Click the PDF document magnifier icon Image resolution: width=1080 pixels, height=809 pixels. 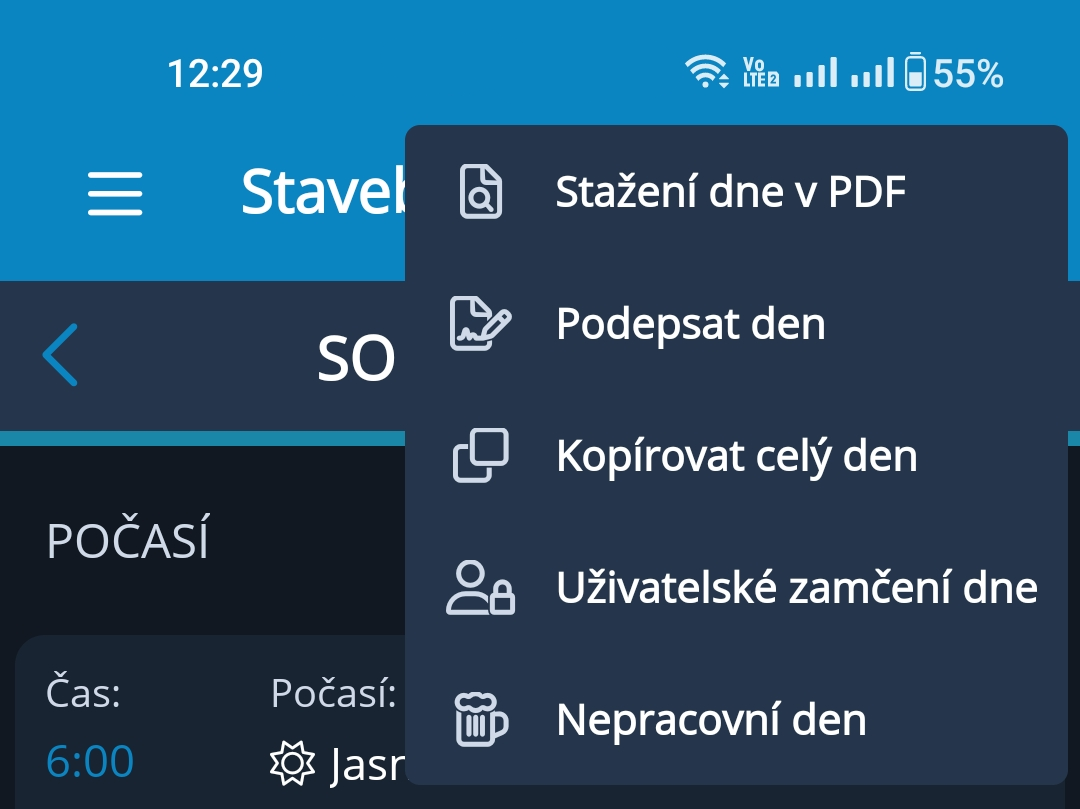tap(481, 191)
